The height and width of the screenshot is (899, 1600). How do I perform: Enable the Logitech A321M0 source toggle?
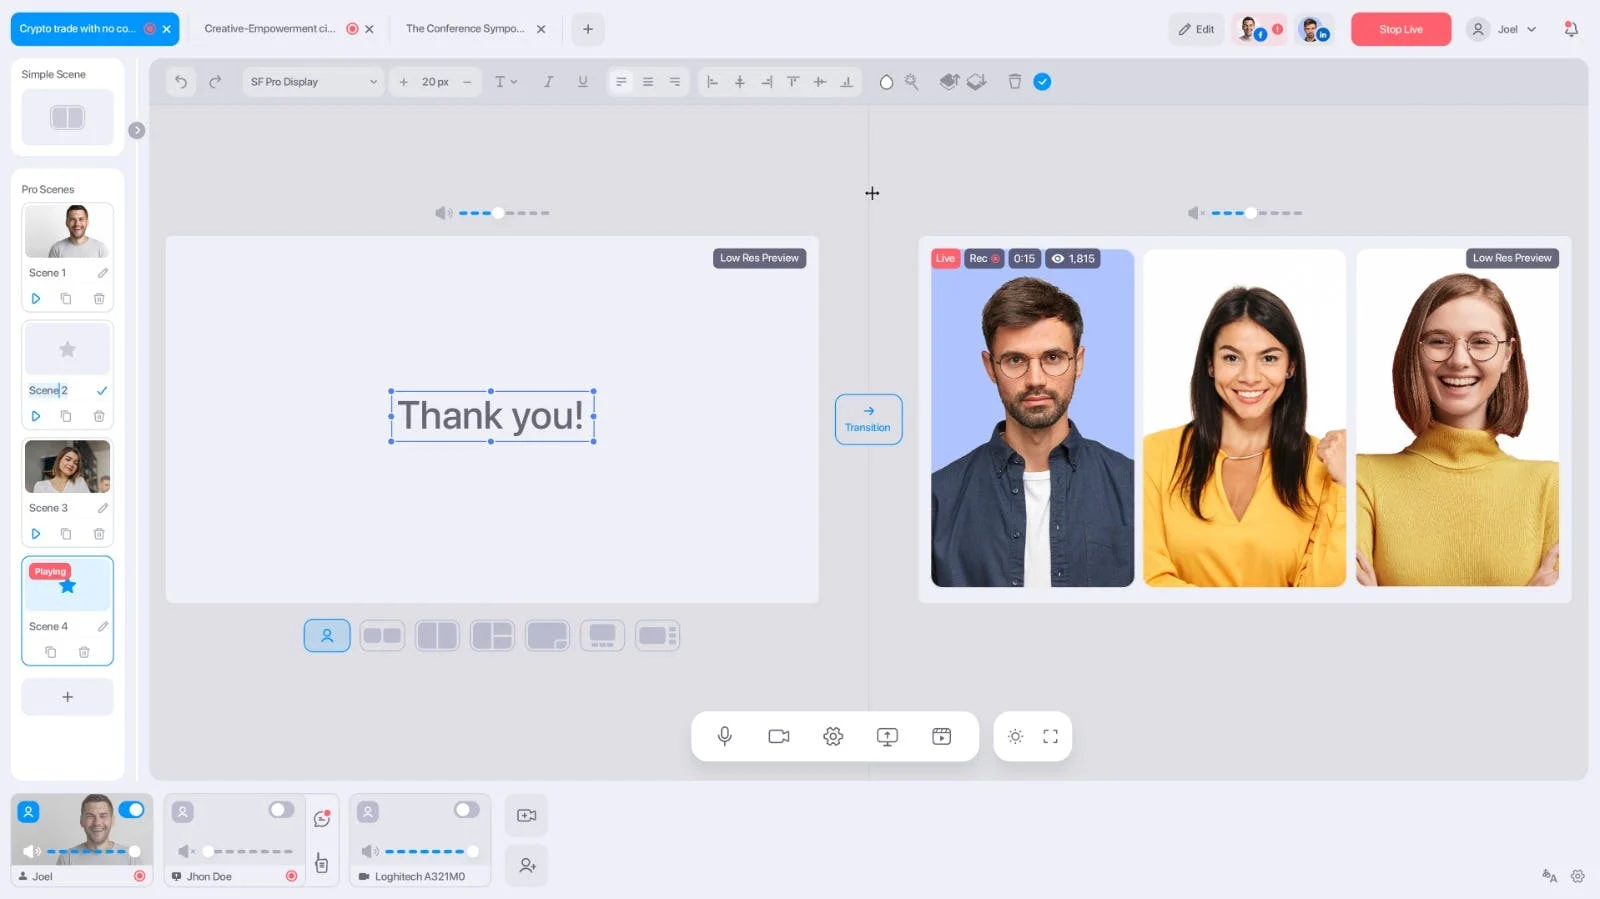point(466,810)
